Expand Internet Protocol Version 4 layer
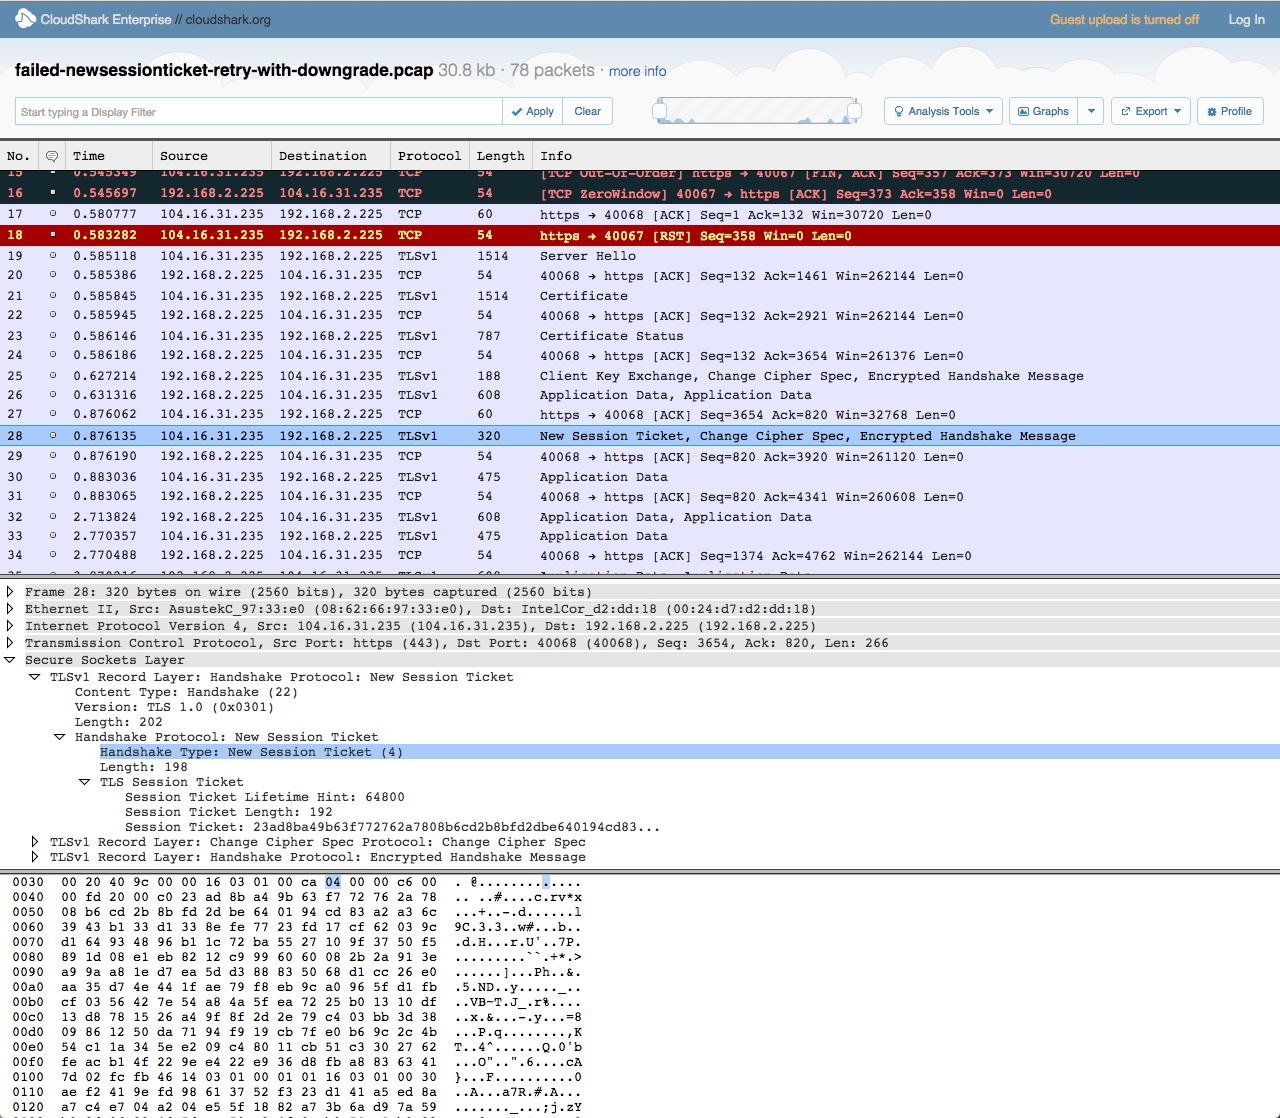Image resolution: width=1280 pixels, height=1118 pixels. click(x=10, y=626)
